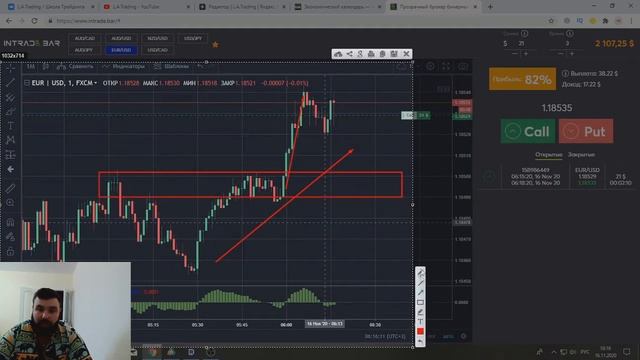Screen dimensions: 640x360
Task: Select the AUD/JPY currency pair button
Action: [84, 50]
